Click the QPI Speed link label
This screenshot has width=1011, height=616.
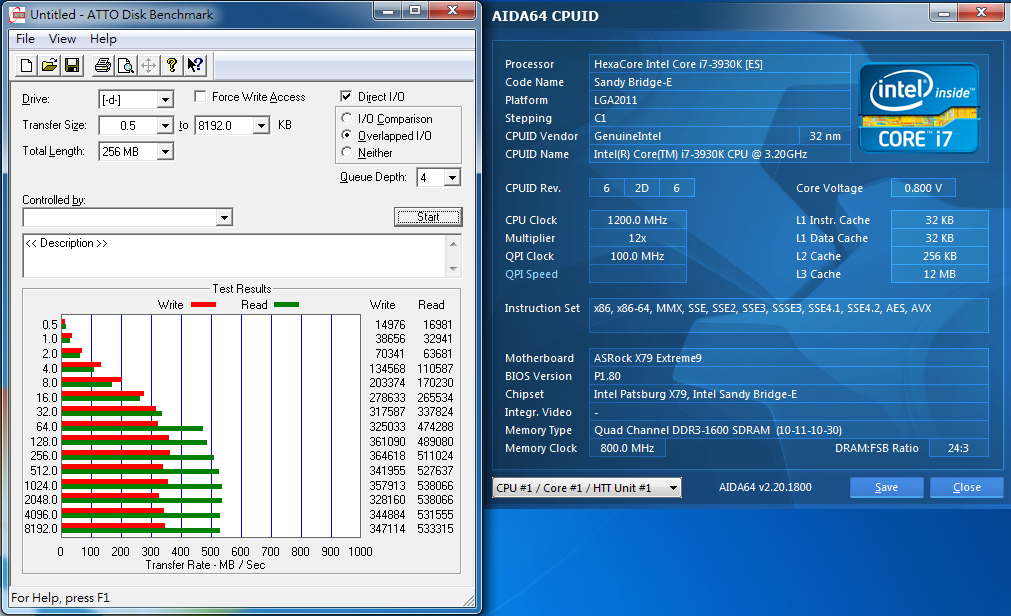pos(531,274)
